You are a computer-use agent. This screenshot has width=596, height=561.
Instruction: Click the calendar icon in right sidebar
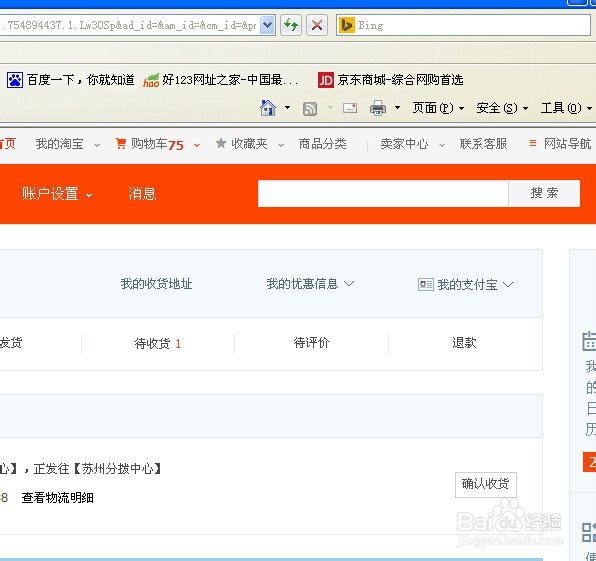click(590, 341)
